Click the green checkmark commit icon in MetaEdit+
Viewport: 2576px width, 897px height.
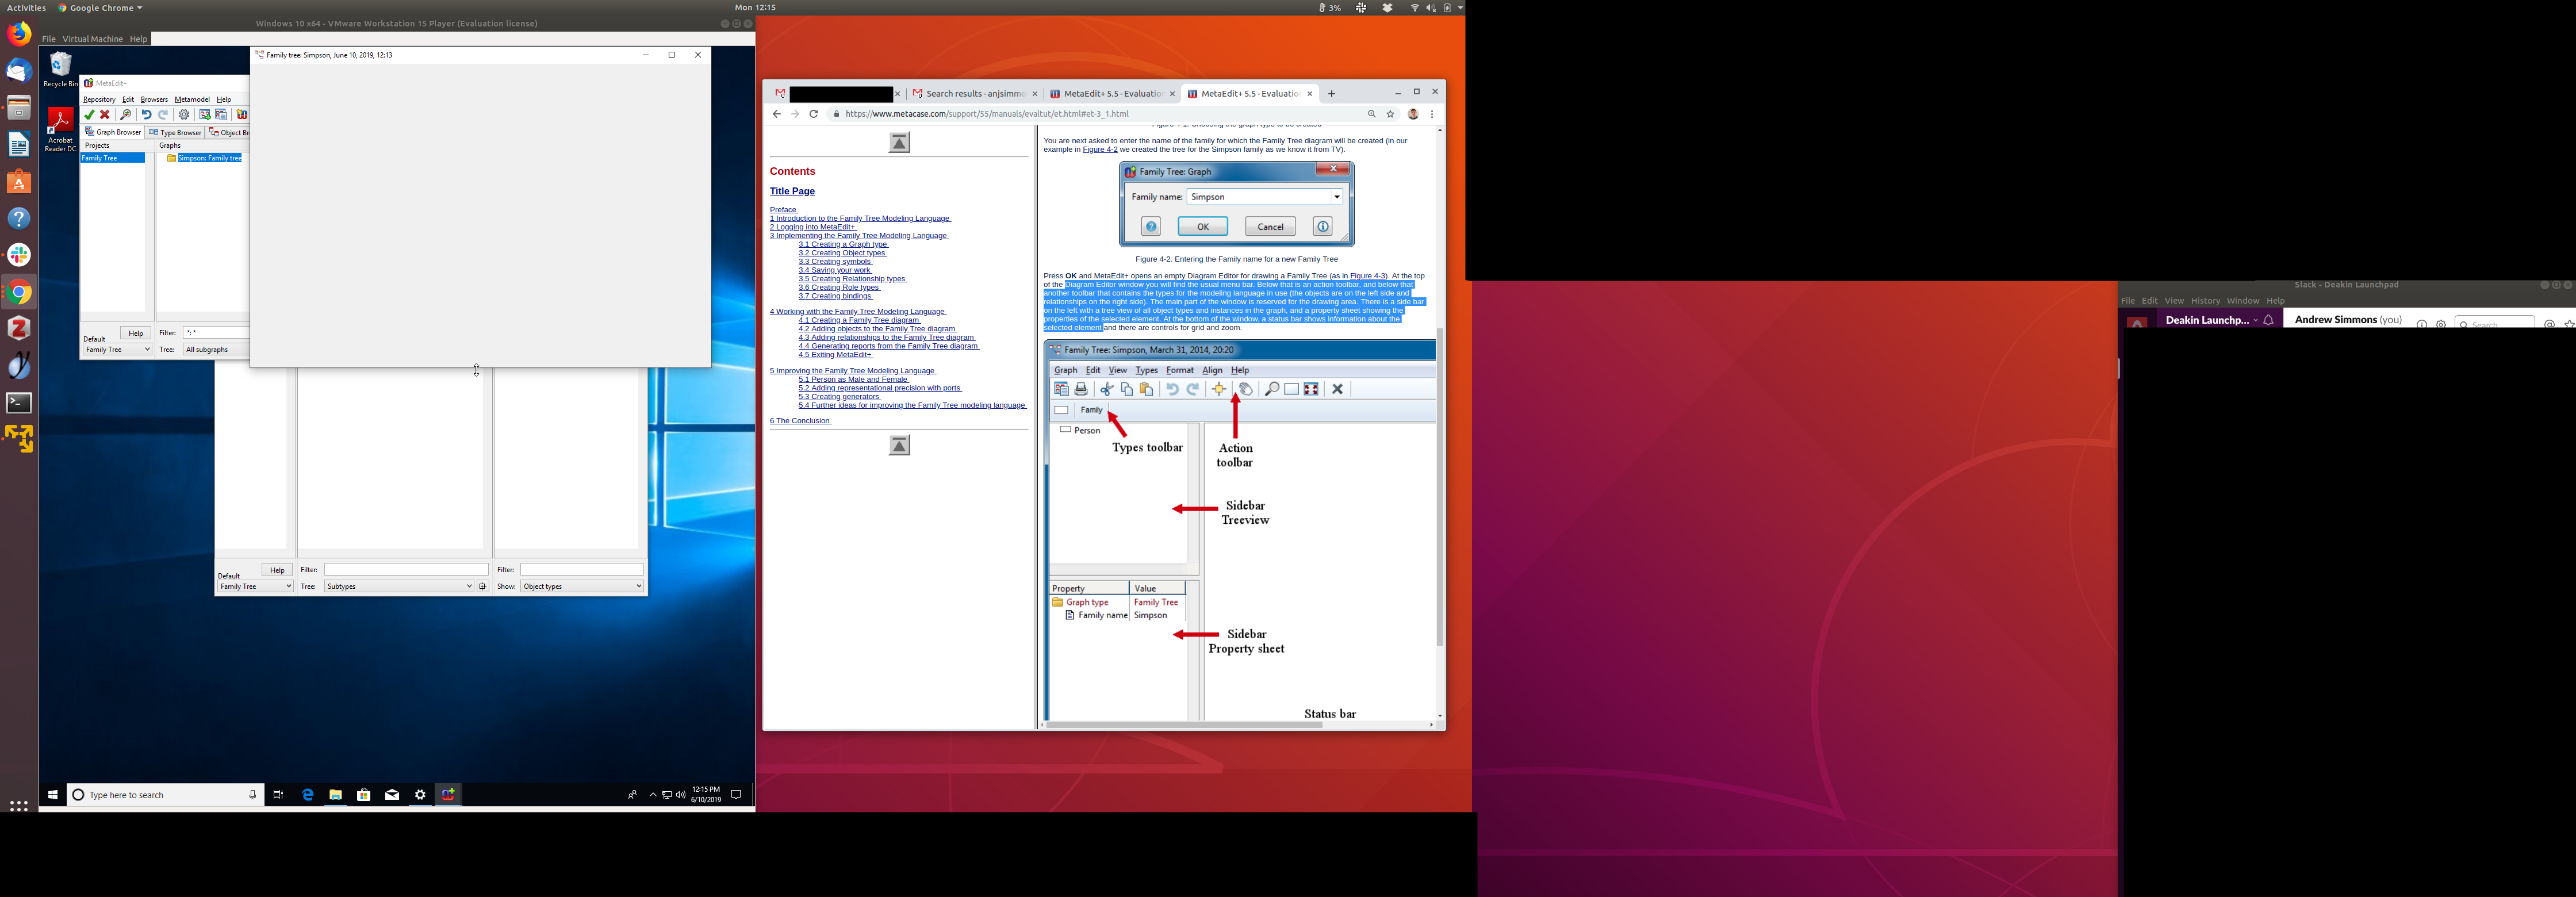(x=89, y=115)
